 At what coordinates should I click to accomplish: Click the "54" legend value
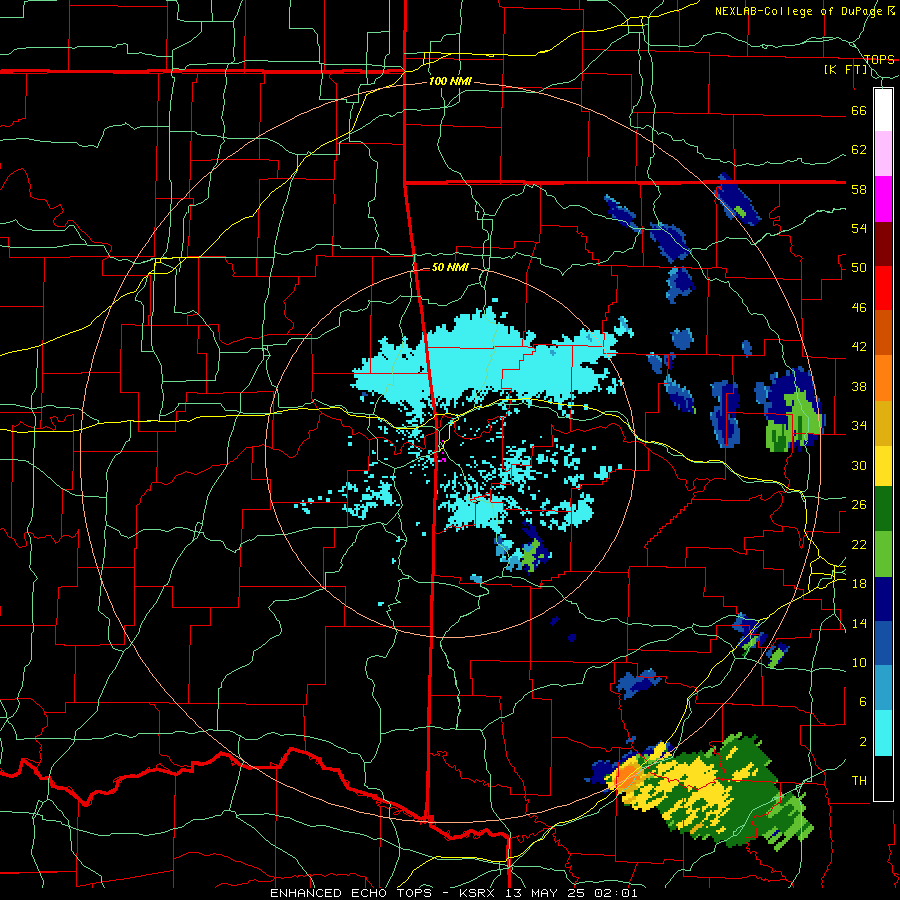tap(859, 228)
